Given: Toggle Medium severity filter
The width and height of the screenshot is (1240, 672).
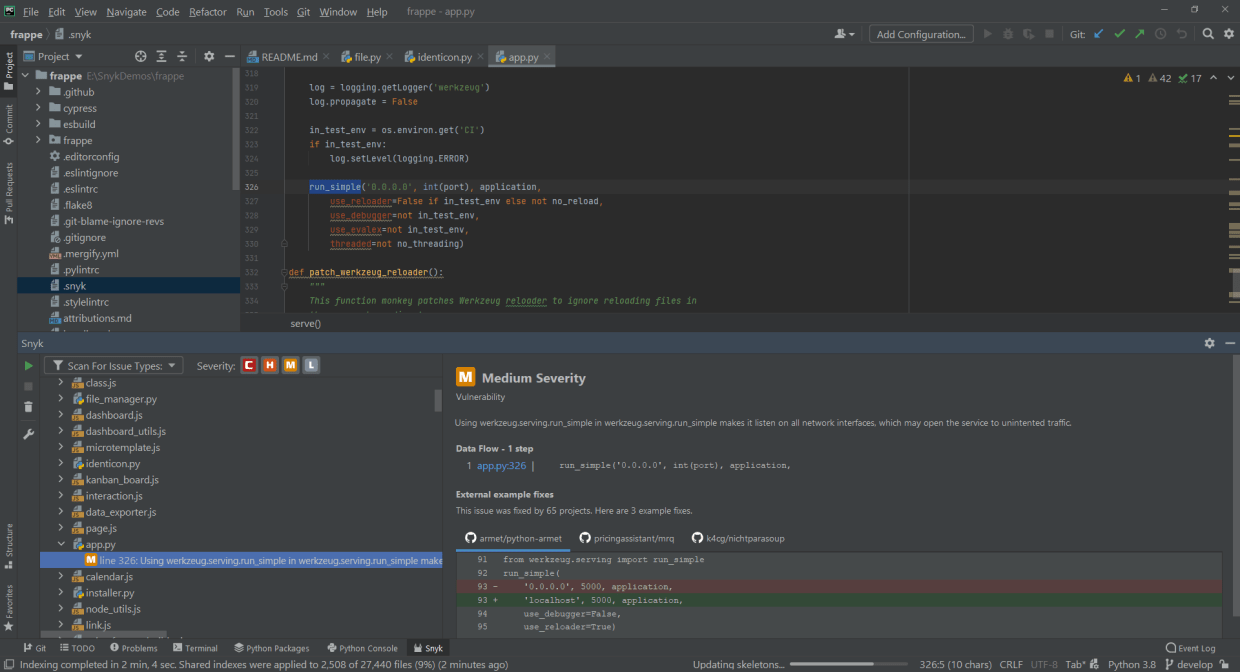Looking at the screenshot, I should 290,366.
